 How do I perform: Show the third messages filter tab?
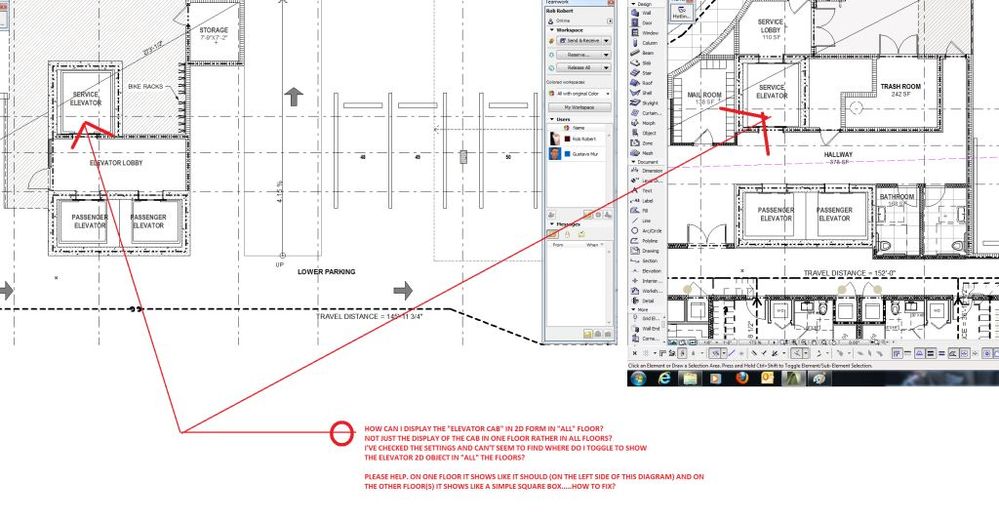coord(581,234)
